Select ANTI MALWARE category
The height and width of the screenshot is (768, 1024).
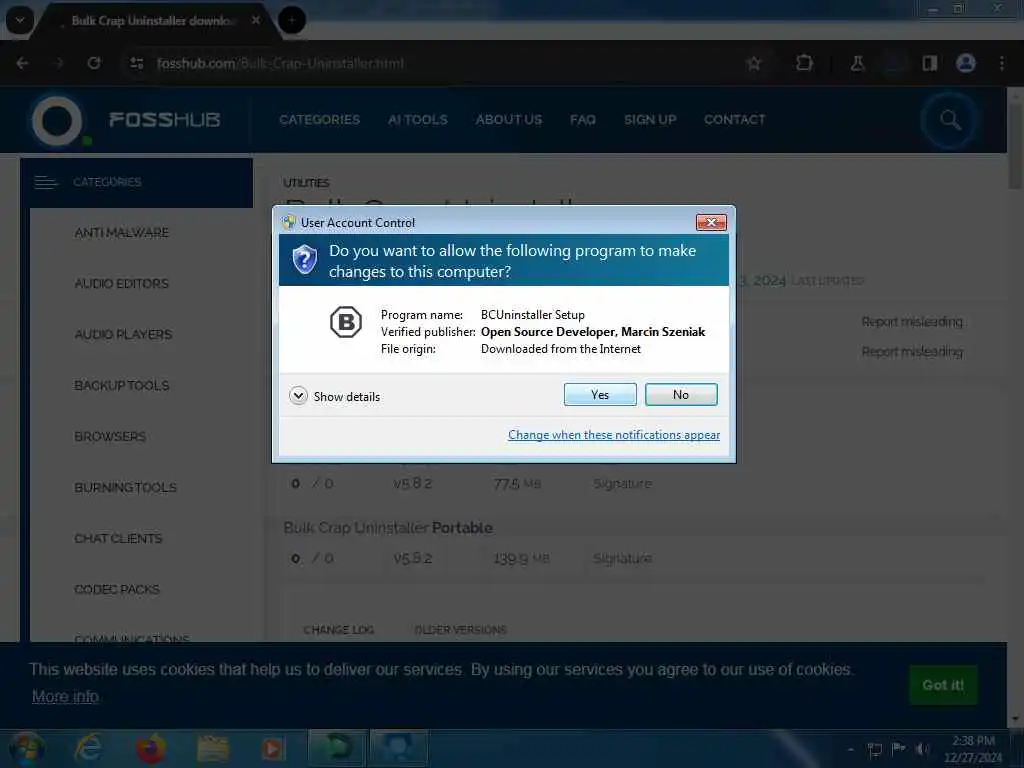(x=121, y=232)
